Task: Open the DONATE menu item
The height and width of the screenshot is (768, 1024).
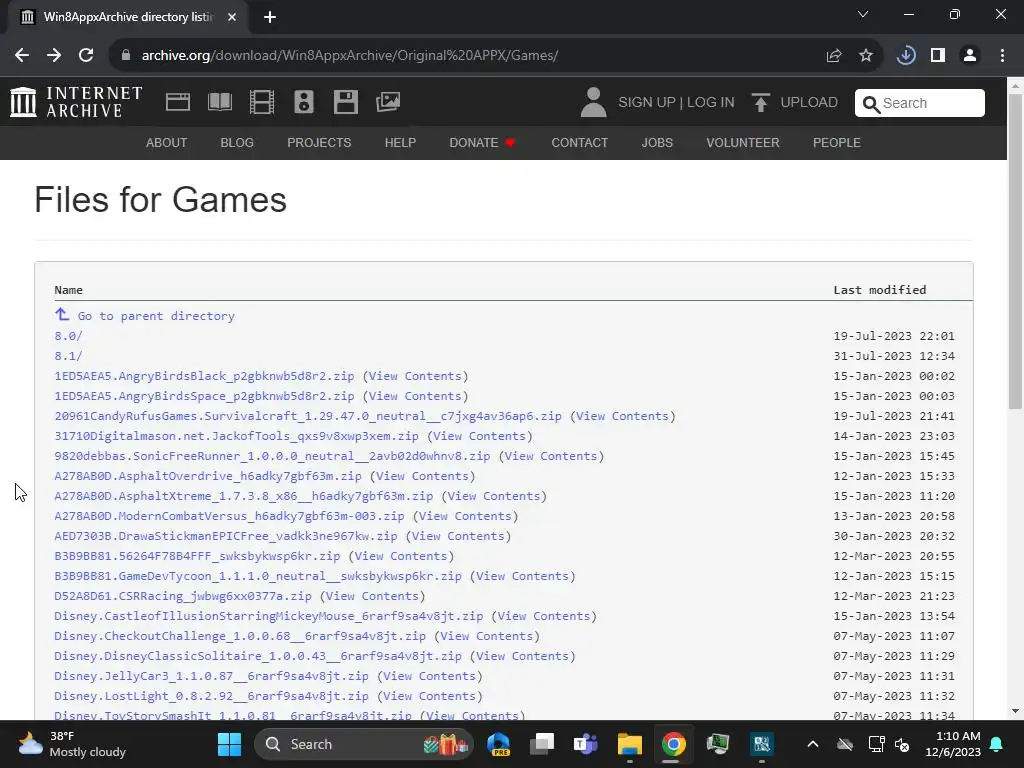Action: pos(483,142)
